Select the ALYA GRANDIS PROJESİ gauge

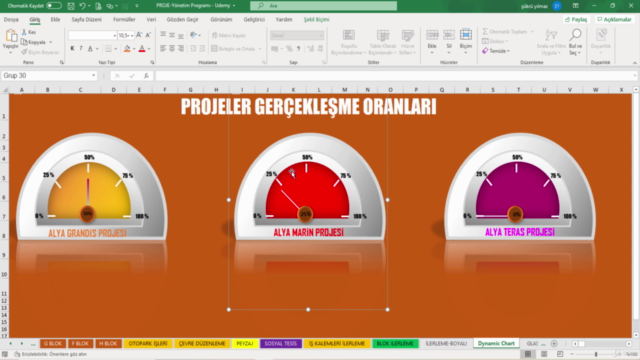[91, 187]
